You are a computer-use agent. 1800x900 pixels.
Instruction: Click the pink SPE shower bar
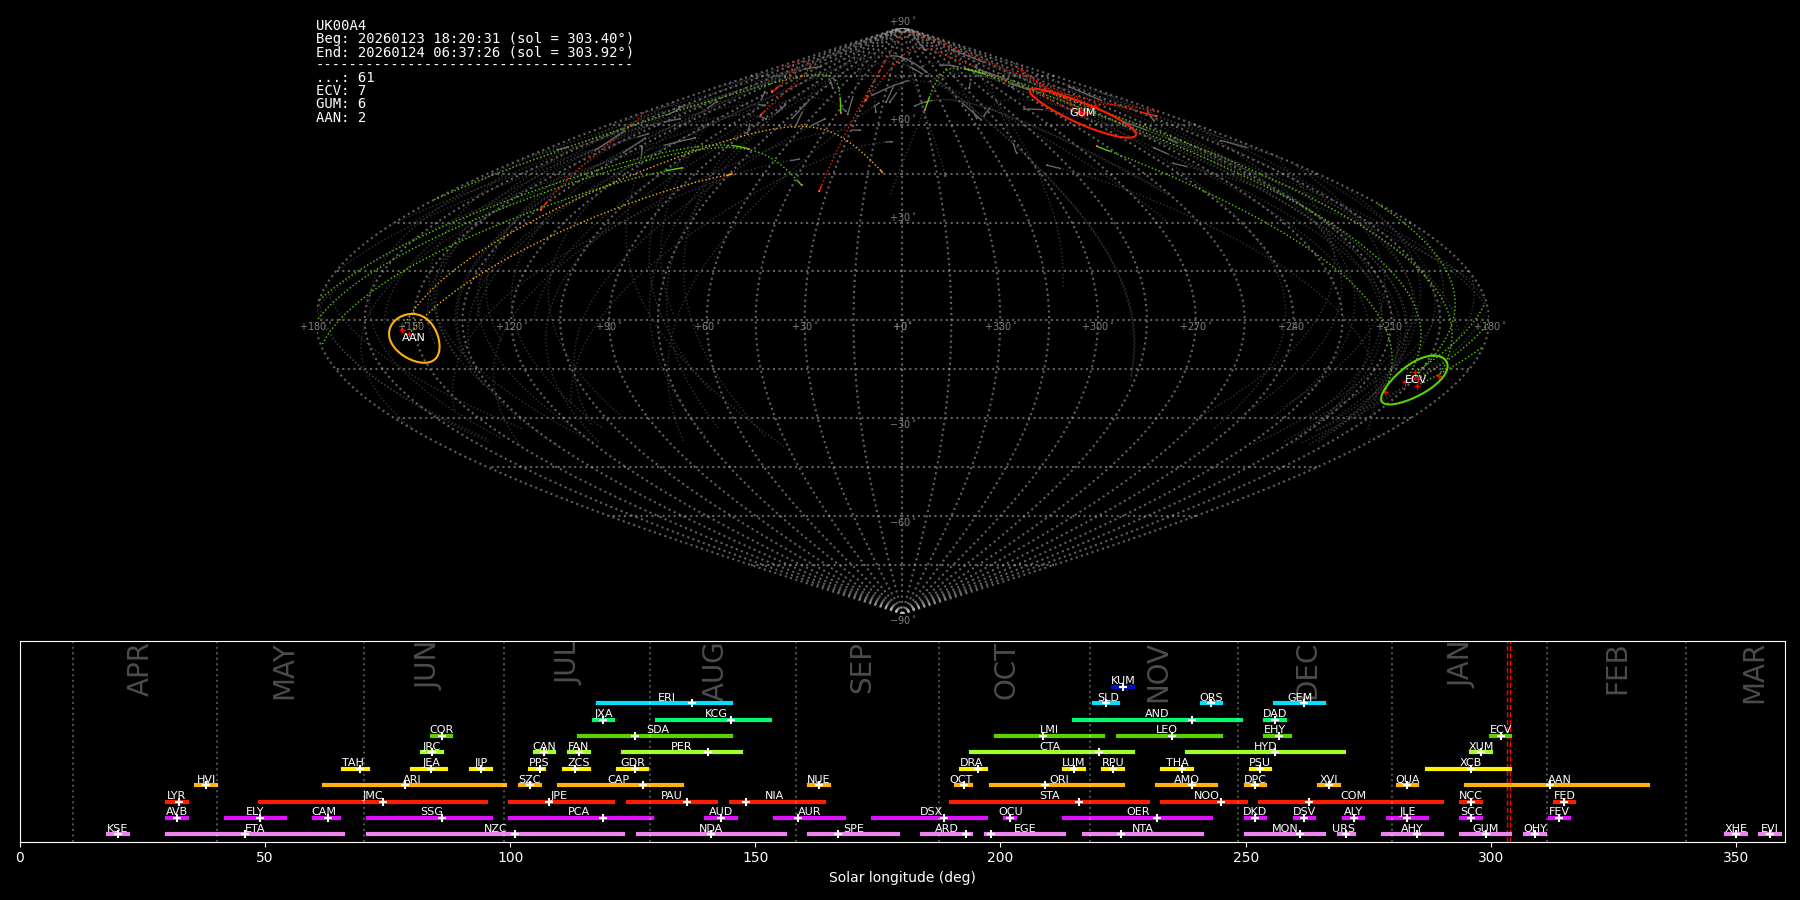pos(853,834)
